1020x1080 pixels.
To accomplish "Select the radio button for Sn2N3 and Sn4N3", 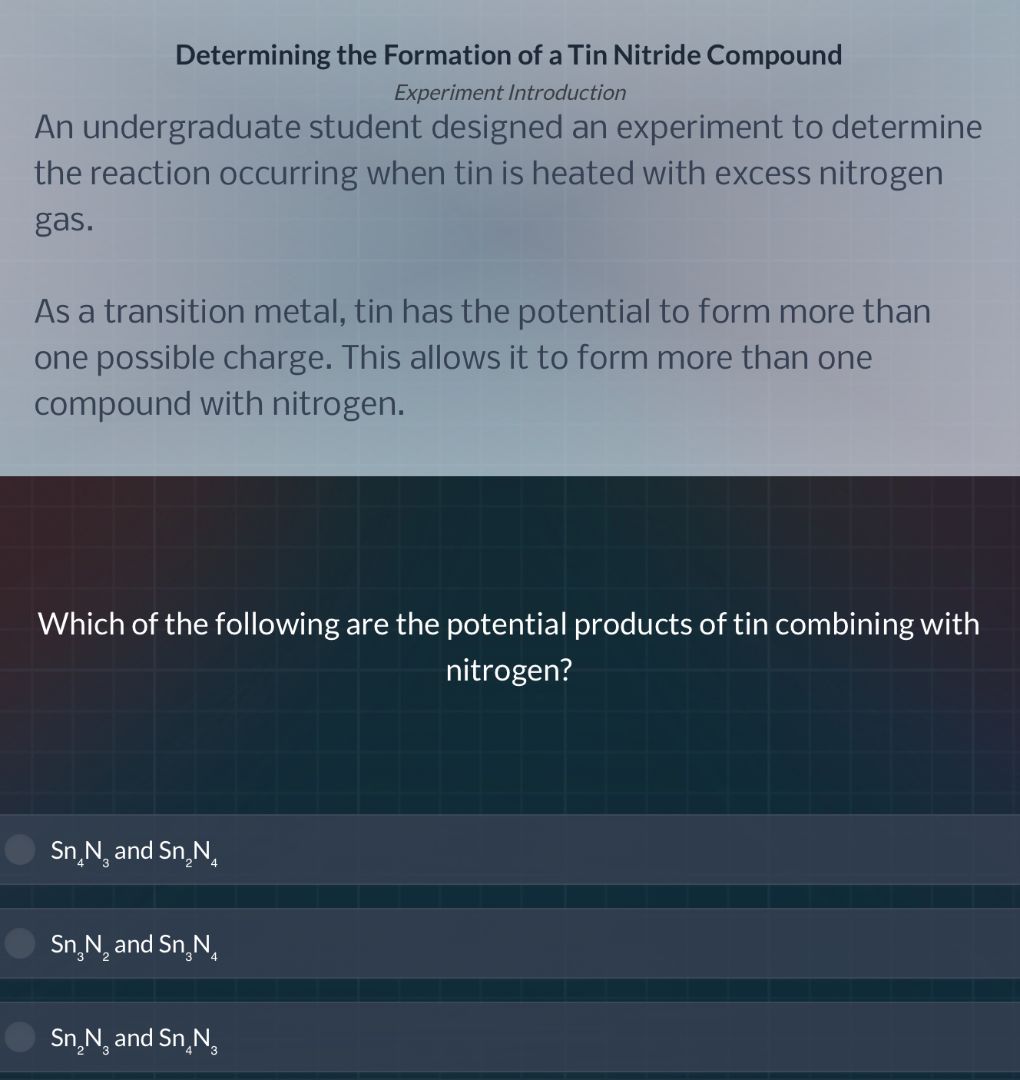I will [x=20, y=1037].
